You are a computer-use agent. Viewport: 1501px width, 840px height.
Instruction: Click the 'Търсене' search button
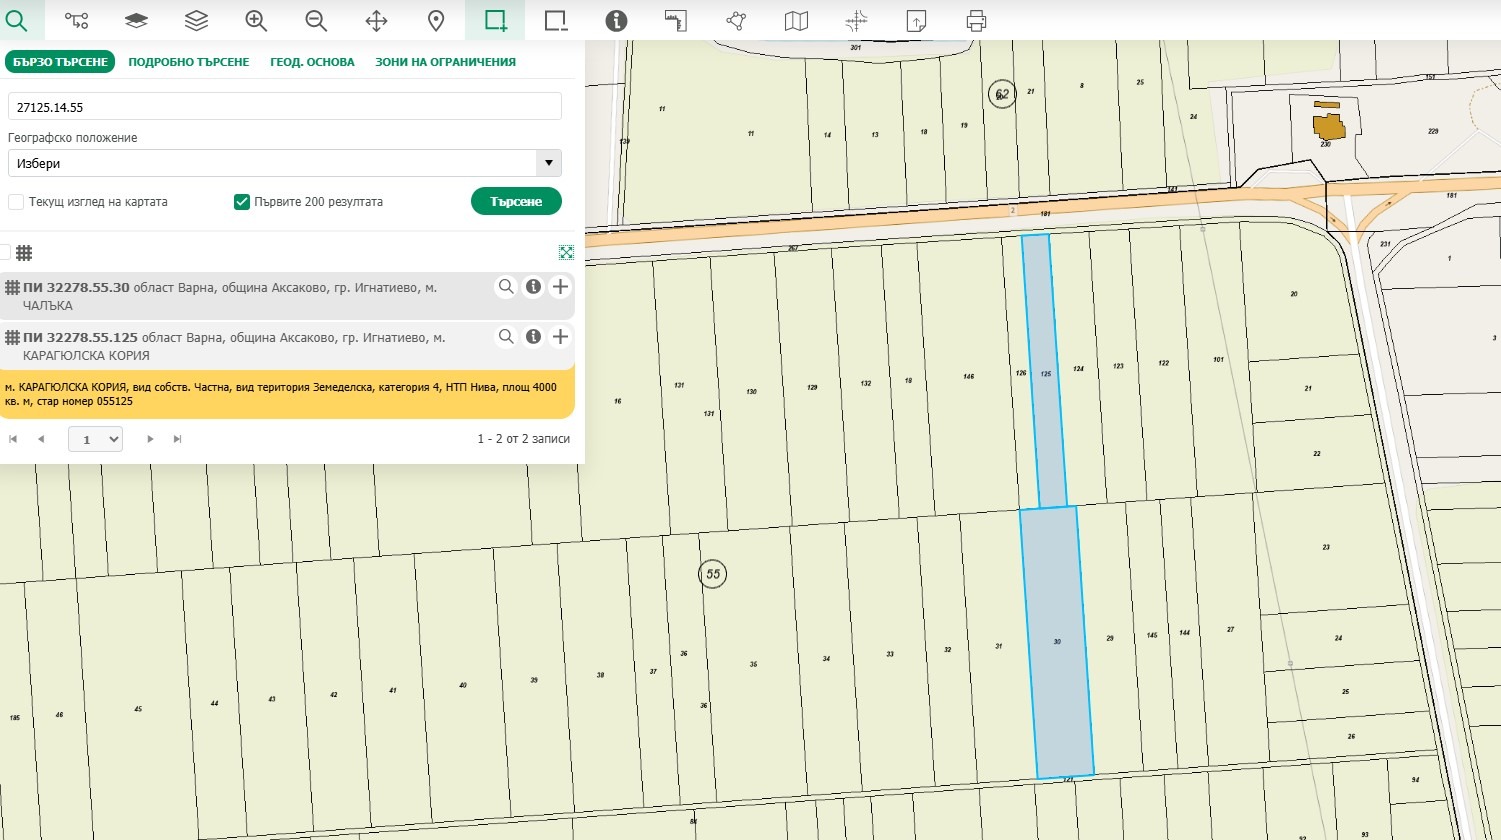click(x=516, y=201)
